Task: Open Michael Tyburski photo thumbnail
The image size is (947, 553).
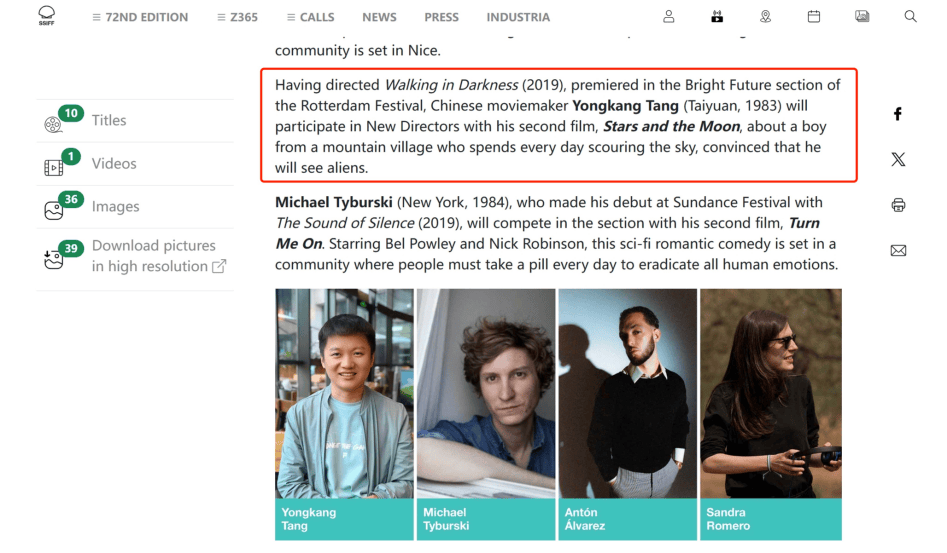Action: coord(486,394)
